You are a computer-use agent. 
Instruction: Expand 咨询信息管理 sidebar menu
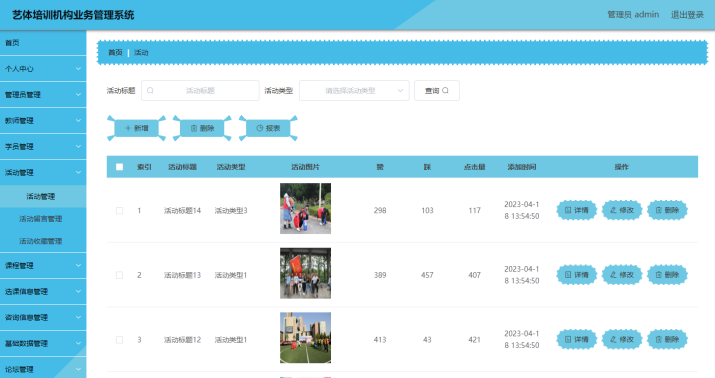[43, 318]
